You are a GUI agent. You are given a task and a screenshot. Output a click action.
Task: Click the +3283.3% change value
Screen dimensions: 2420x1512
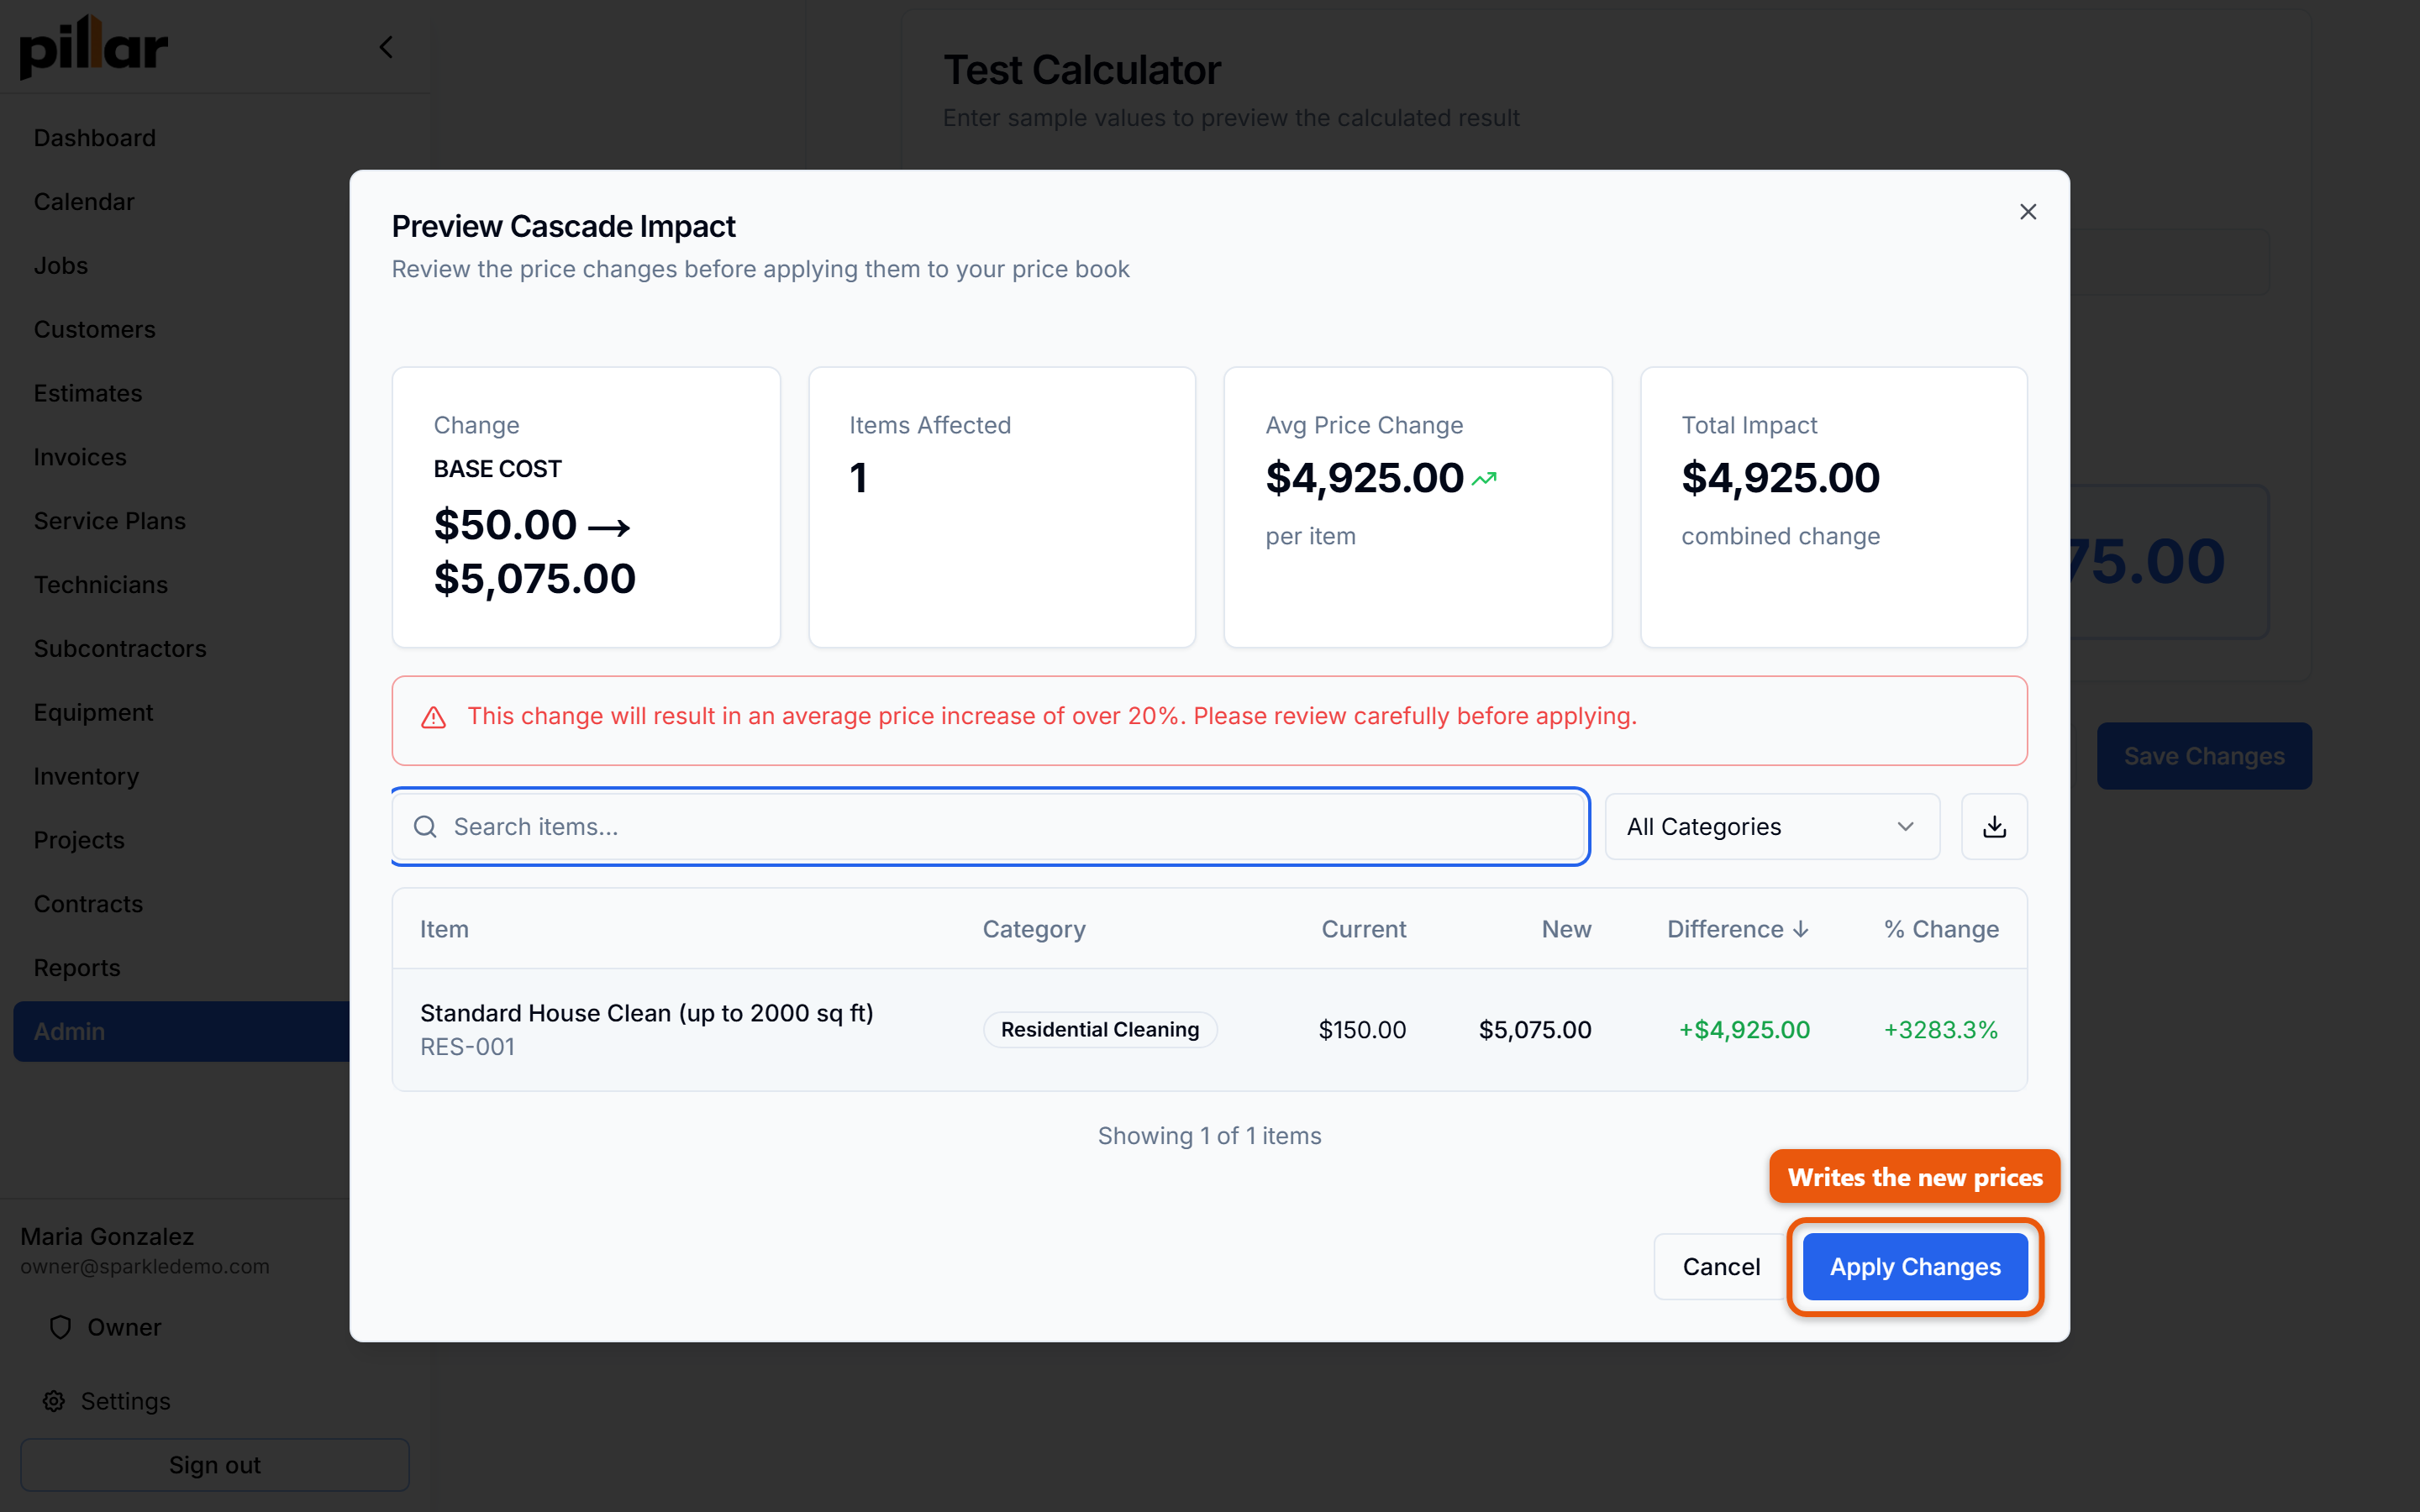(x=1941, y=1029)
